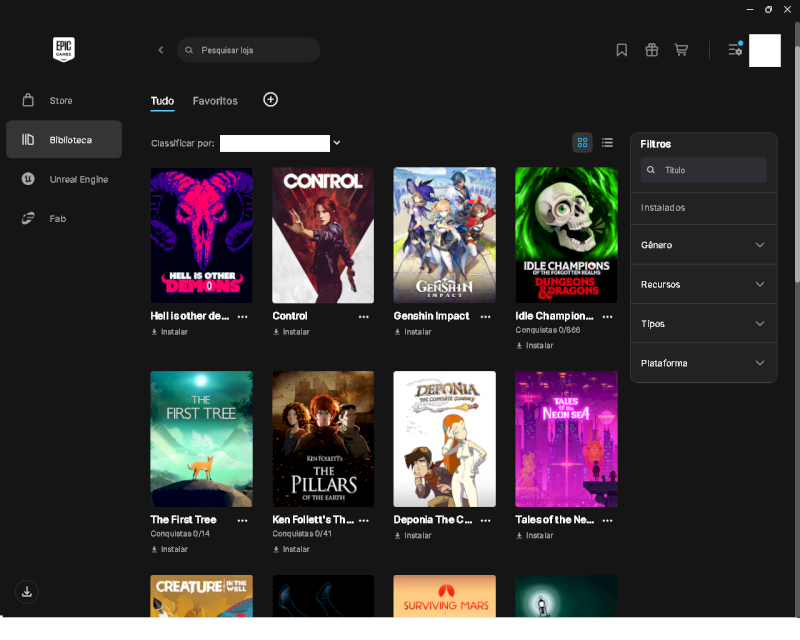Open the settings and notifications icon
This screenshot has width=800, height=640.
[735, 49]
